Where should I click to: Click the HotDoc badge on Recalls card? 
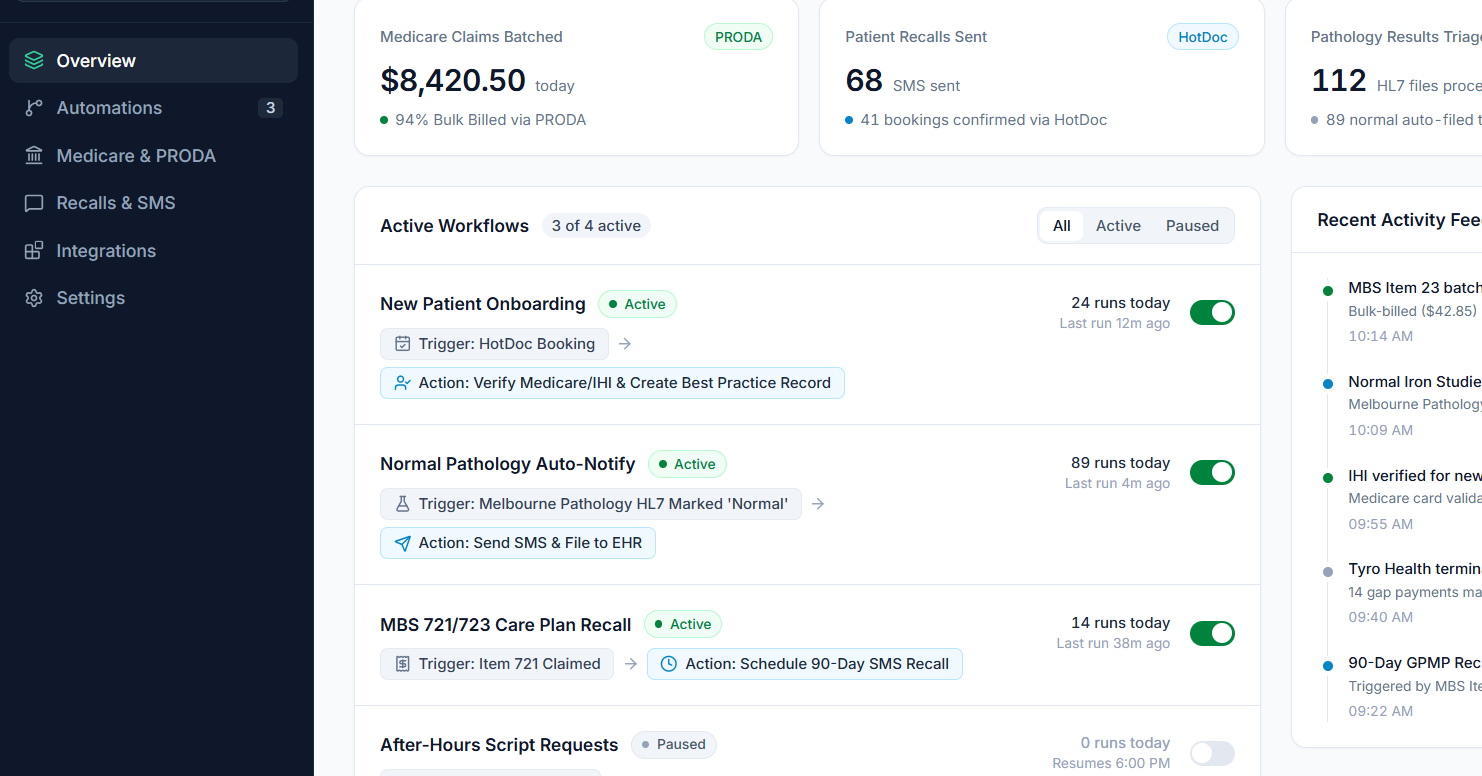(x=1203, y=37)
